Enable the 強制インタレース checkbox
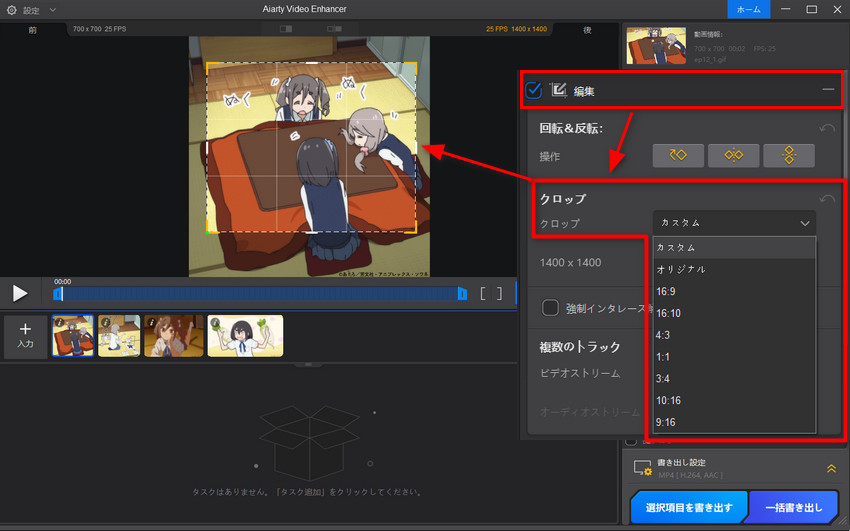The width and height of the screenshot is (850, 531). tap(550, 308)
